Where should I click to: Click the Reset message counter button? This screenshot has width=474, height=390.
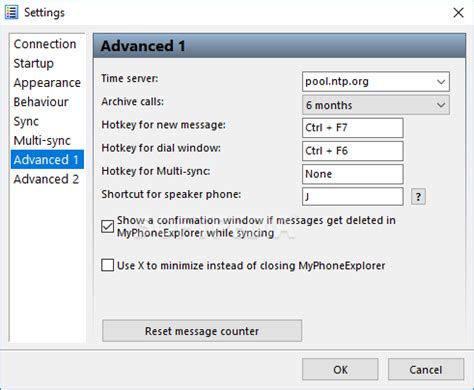202,331
